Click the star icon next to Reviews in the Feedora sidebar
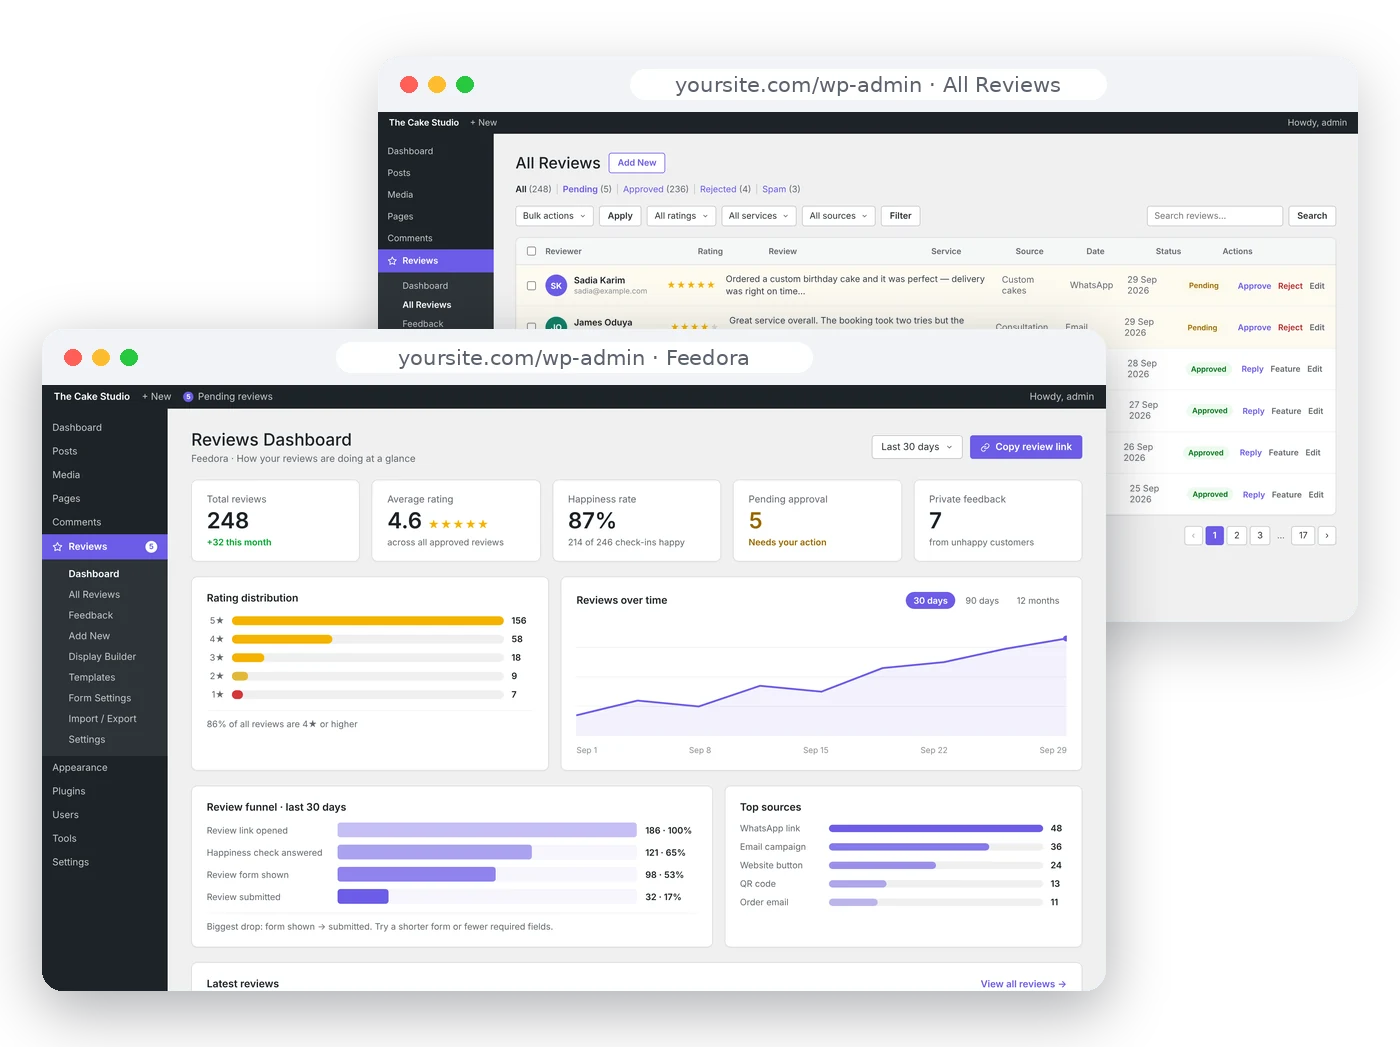Image resolution: width=1400 pixels, height=1047 pixels. pos(58,547)
